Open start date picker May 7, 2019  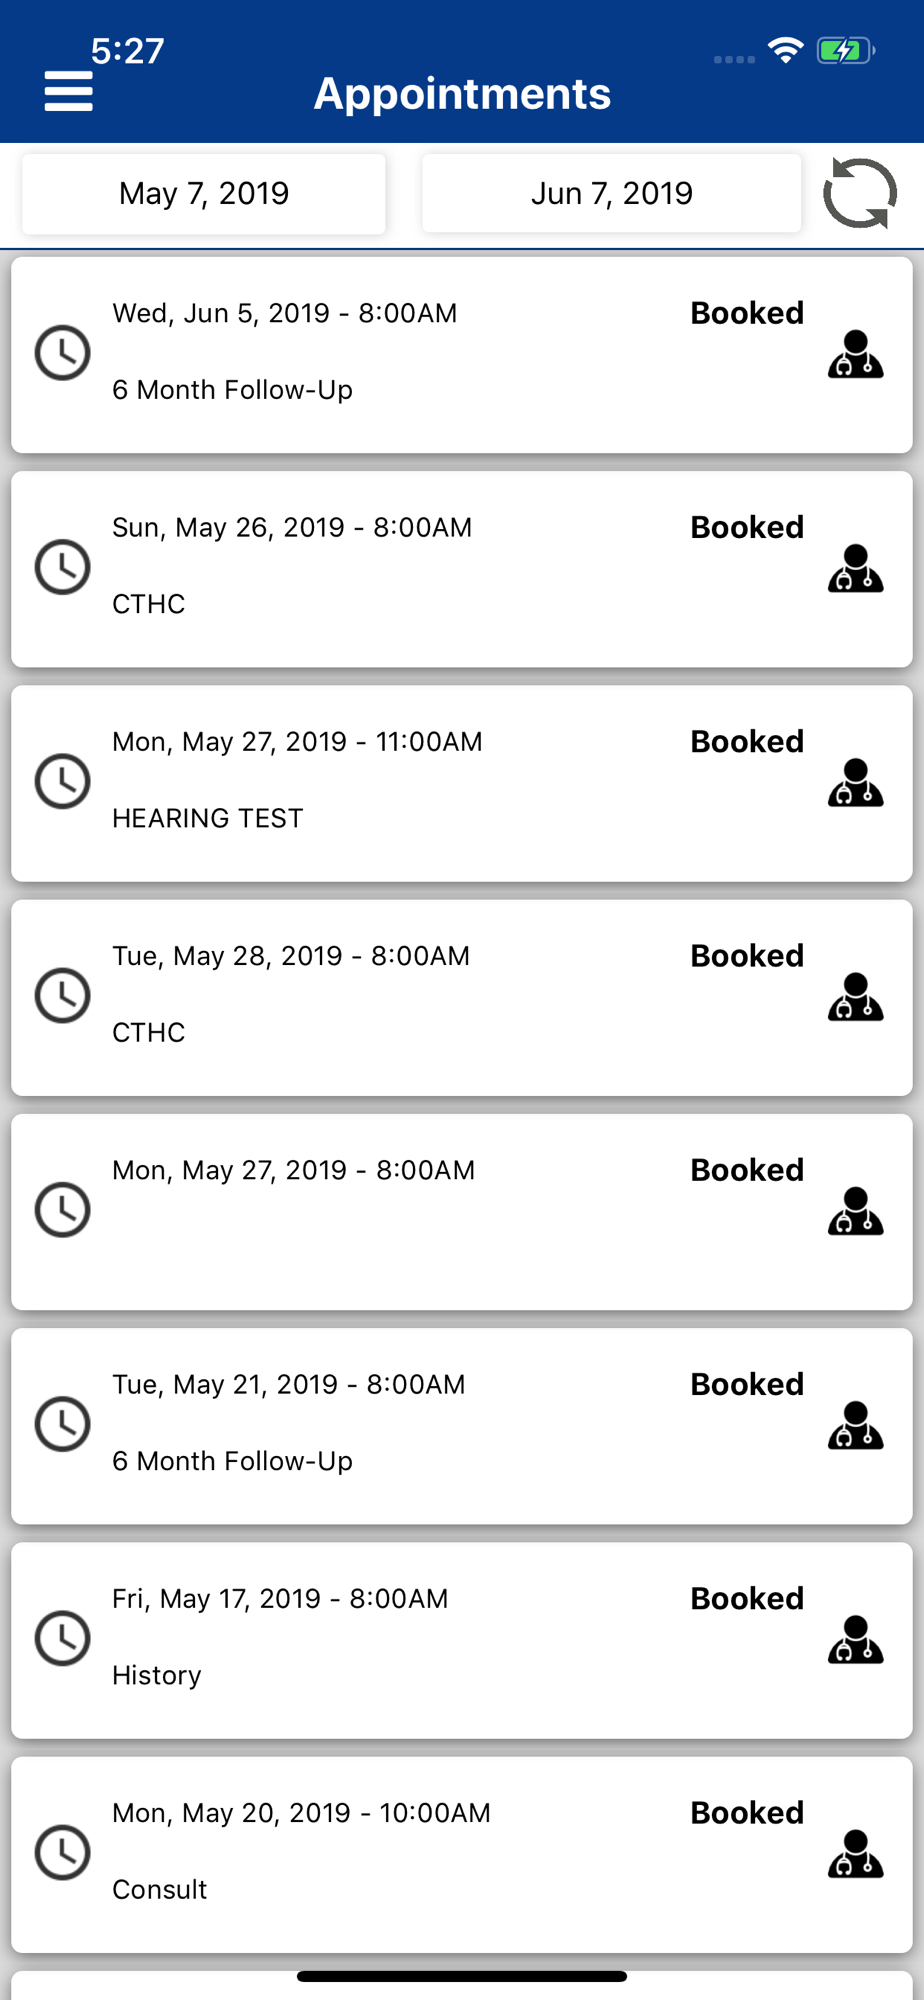204,193
